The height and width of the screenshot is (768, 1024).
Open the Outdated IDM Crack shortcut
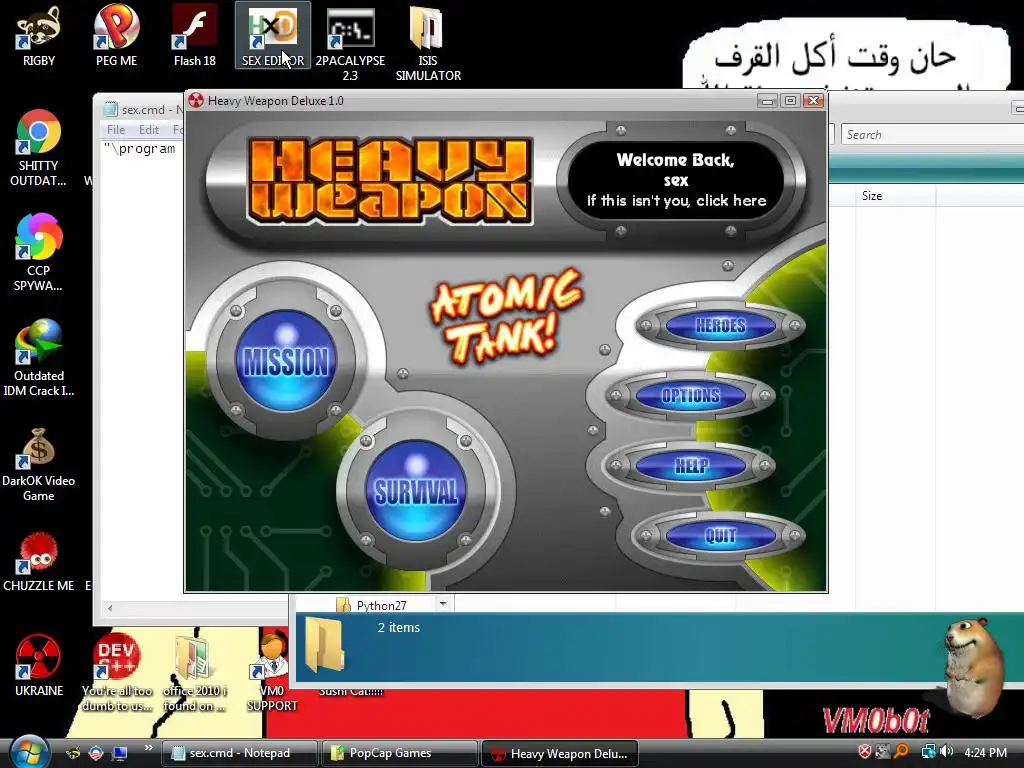coord(39,358)
